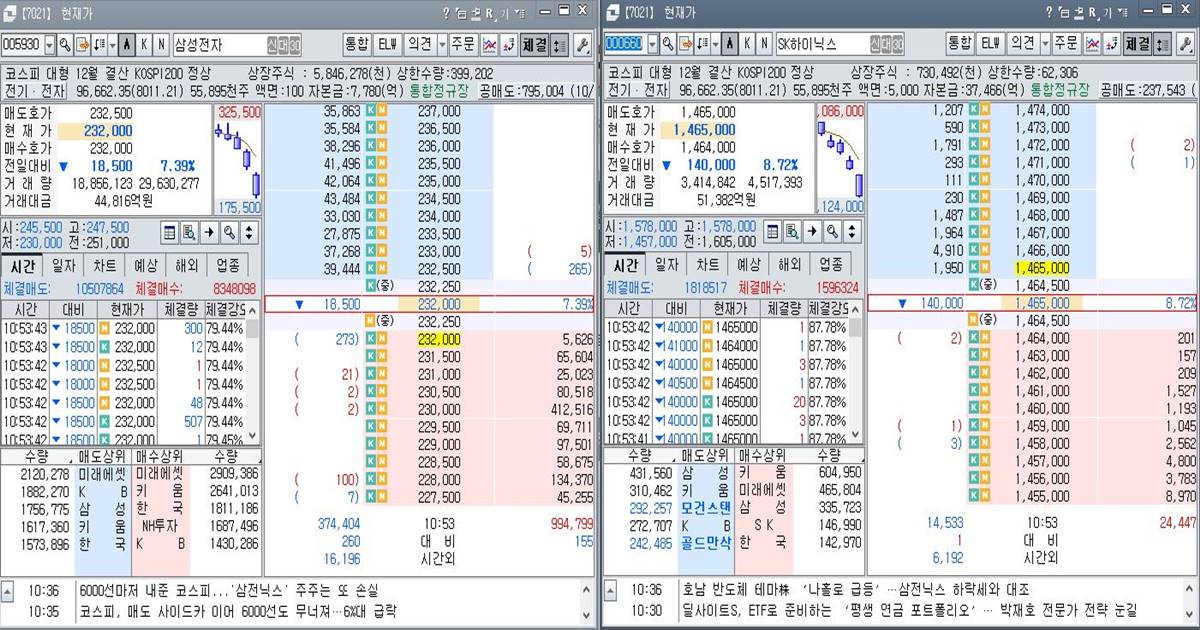1200x630 pixels.
Task: Switch to 일자 tab in SK Hynix window
Action: coord(668,265)
